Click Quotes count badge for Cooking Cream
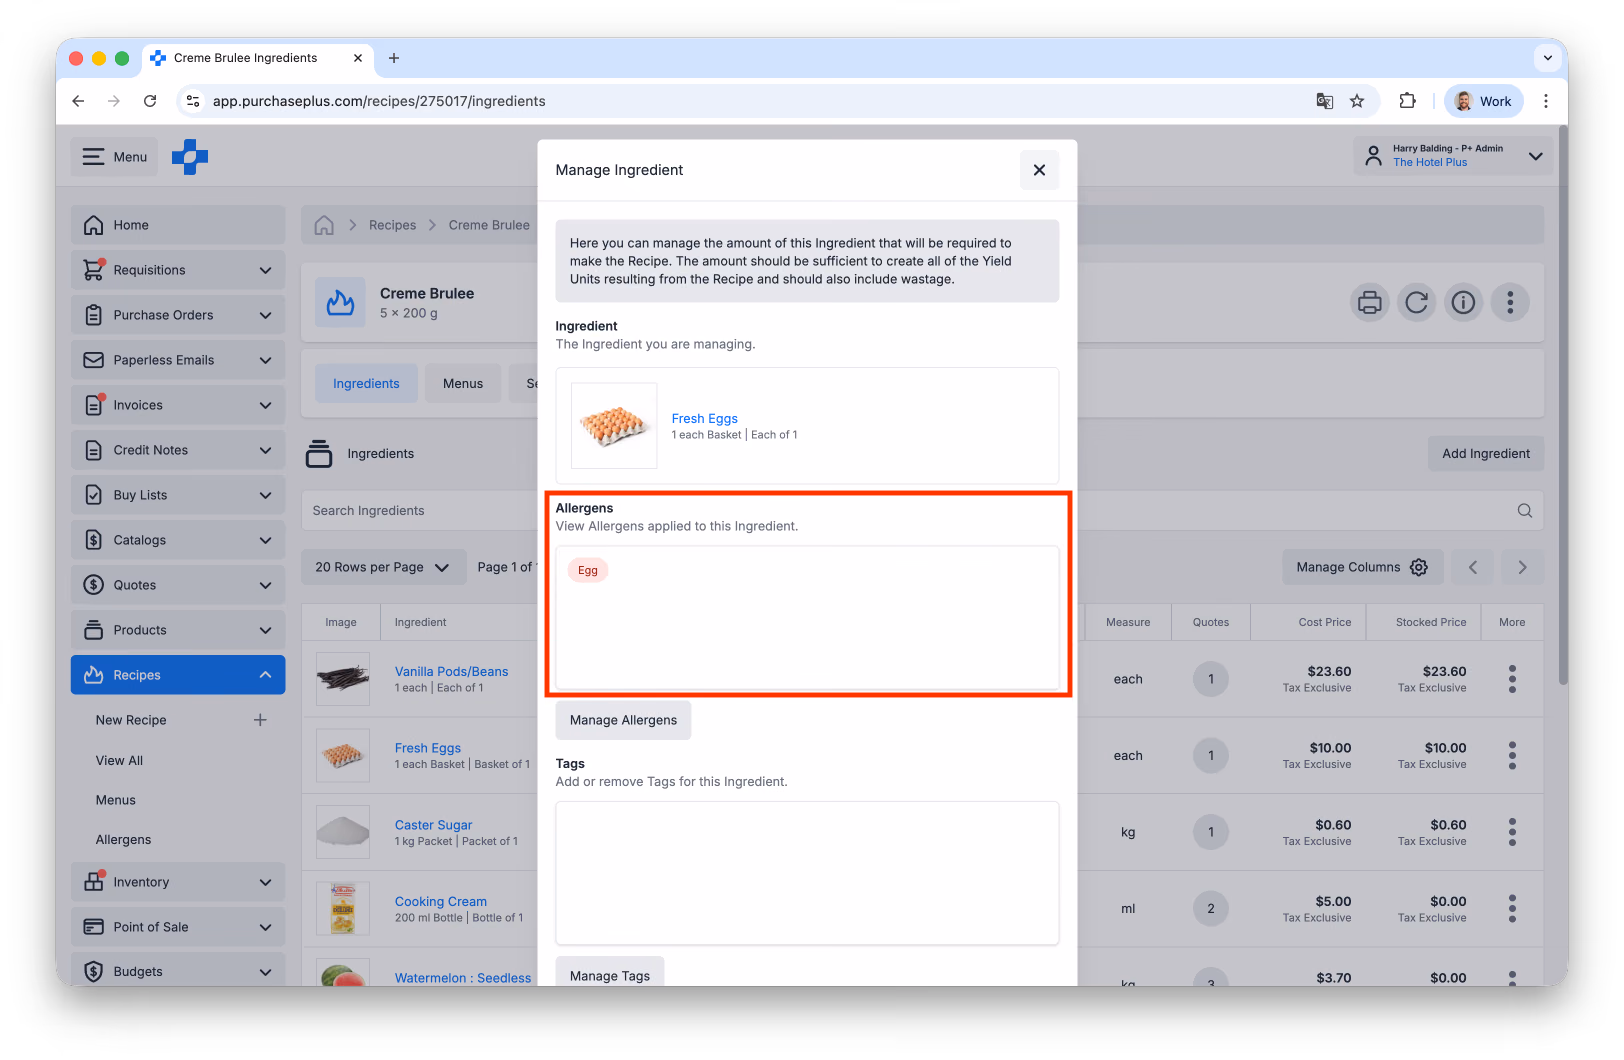This screenshot has height=1060, width=1624. click(x=1211, y=909)
